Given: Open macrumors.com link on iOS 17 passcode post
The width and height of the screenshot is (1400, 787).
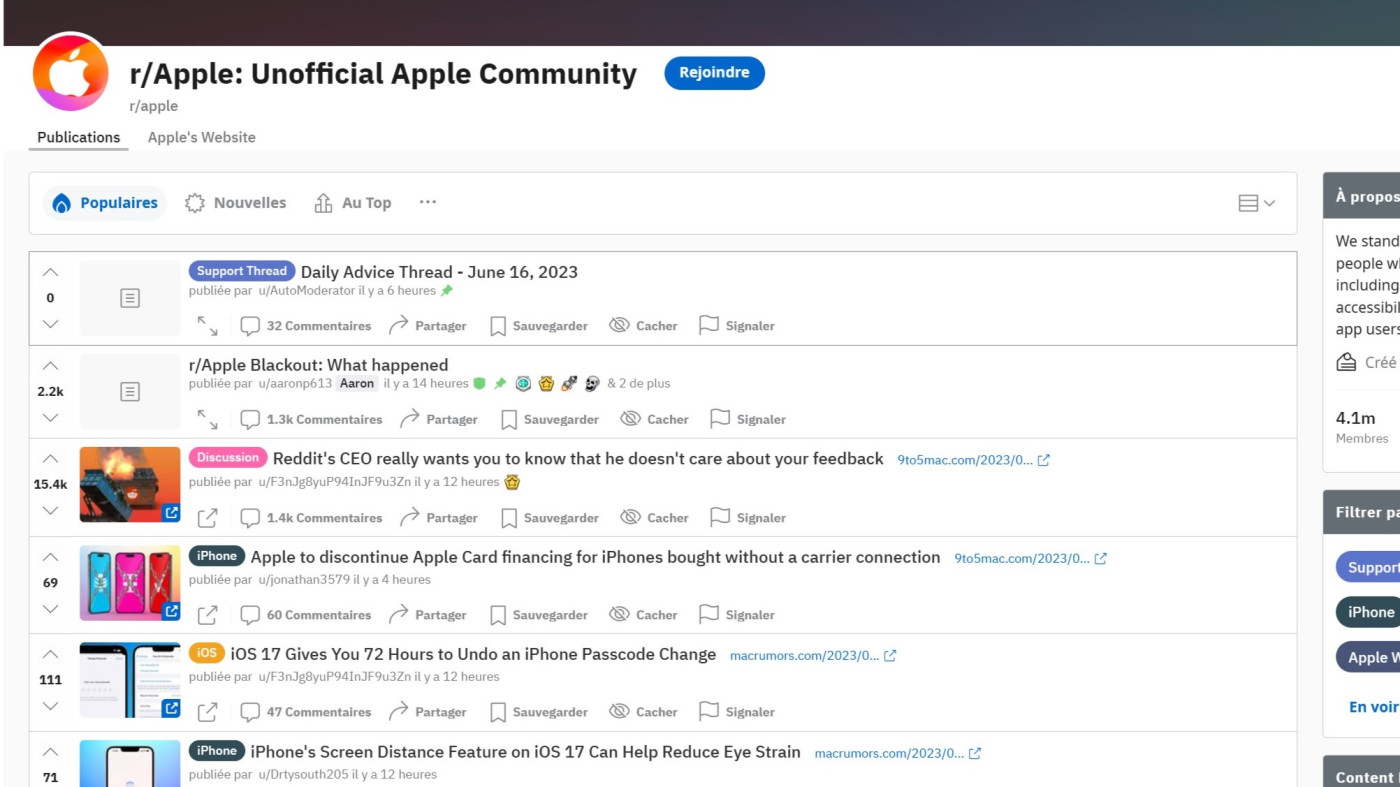Looking at the screenshot, I should tap(813, 656).
